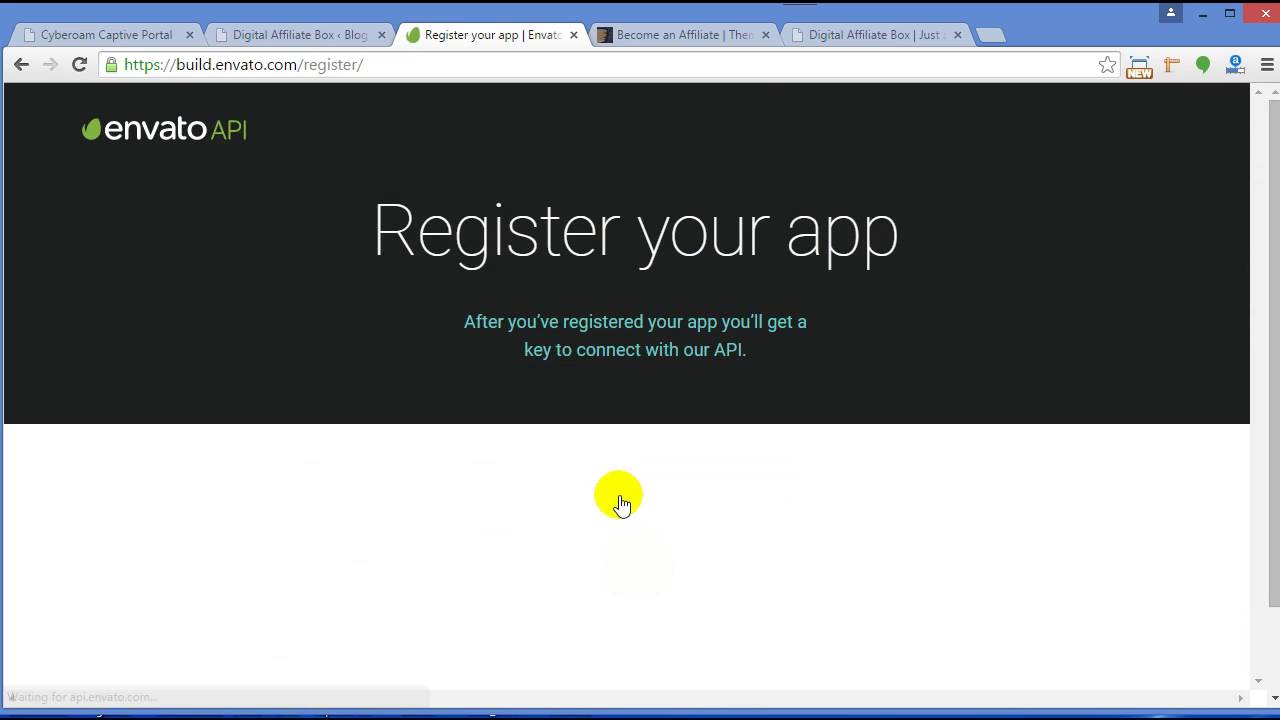
Task: Click the vertical scrollbar thumb
Action: [1274, 353]
